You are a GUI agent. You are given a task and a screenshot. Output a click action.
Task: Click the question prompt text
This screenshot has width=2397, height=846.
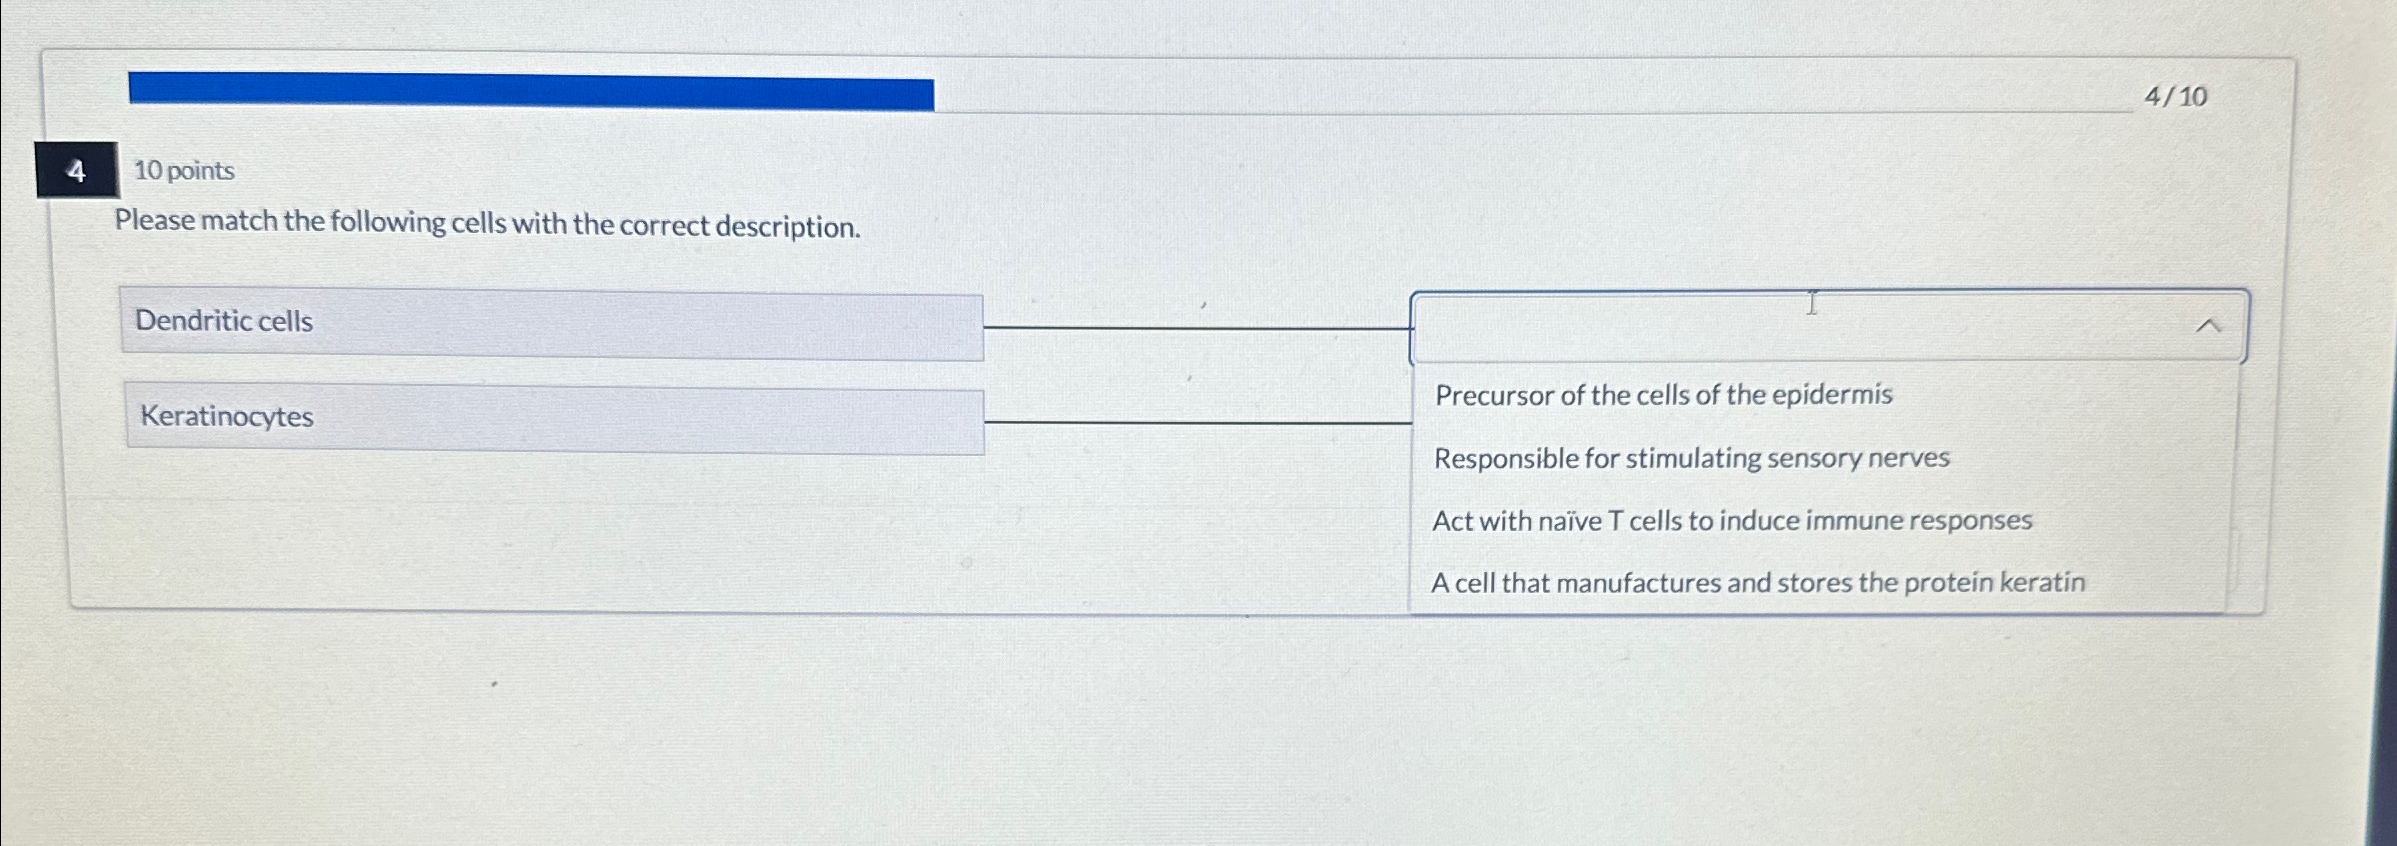point(488,224)
